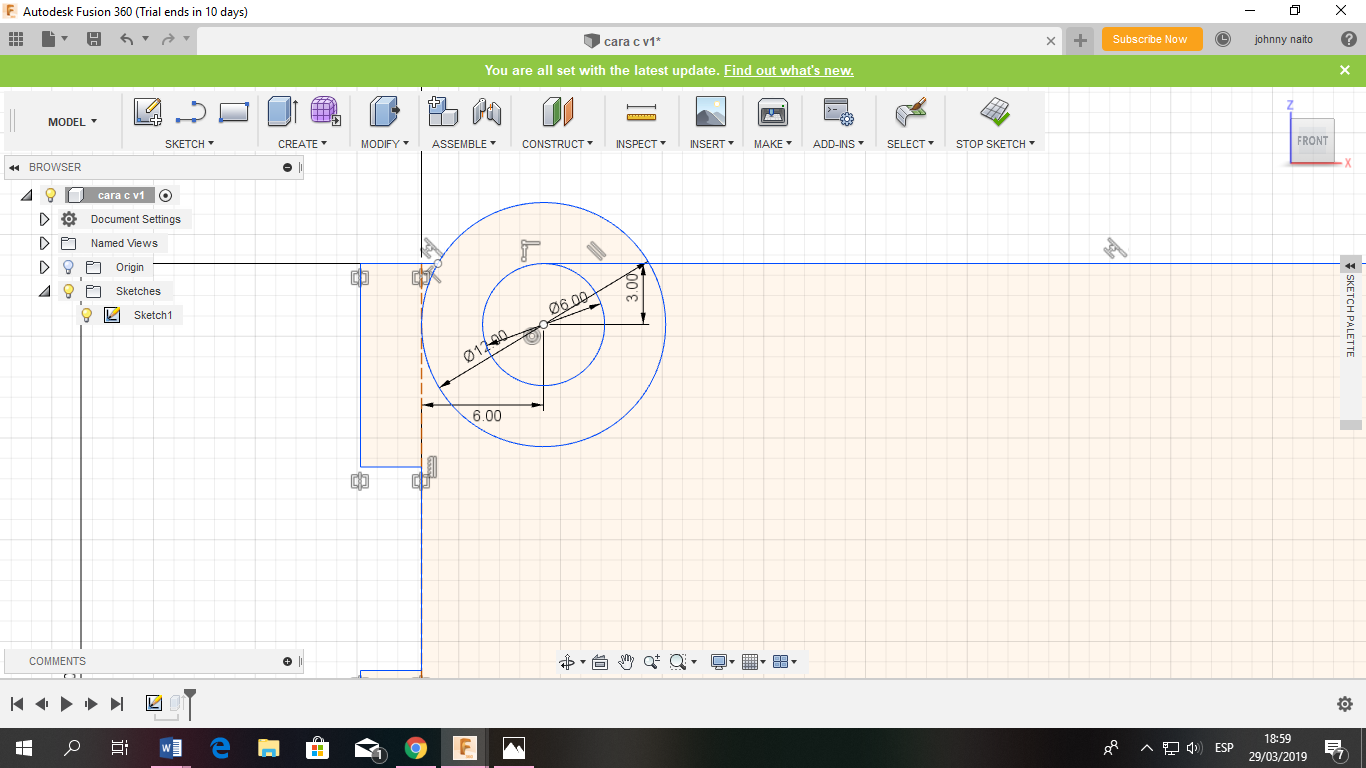
Task: Collapse the Sketches folder node
Action: click(44, 291)
